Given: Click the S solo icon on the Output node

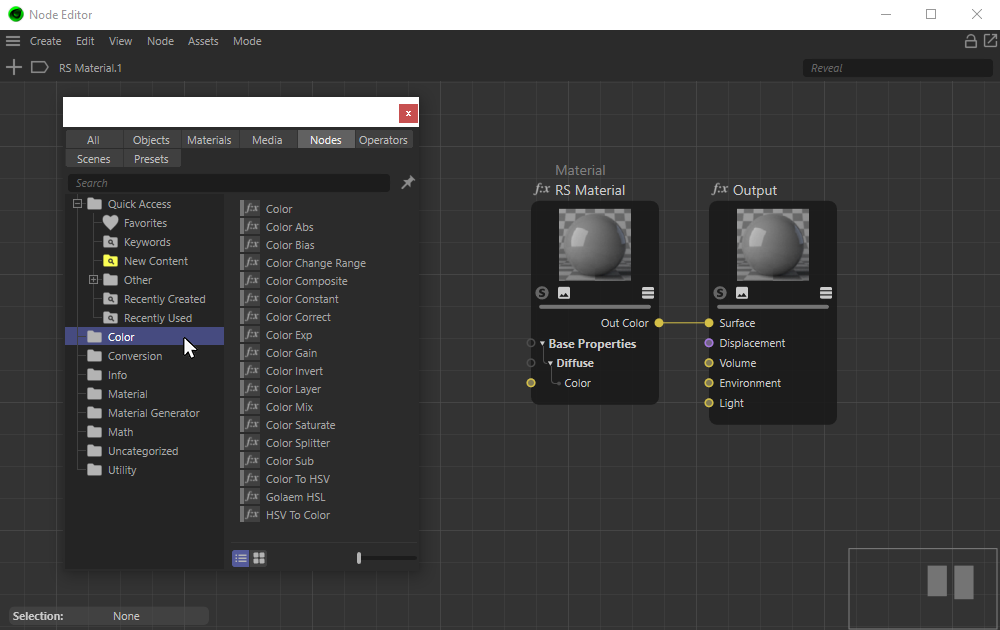Looking at the screenshot, I should pyautogui.click(x=720, y=293).
